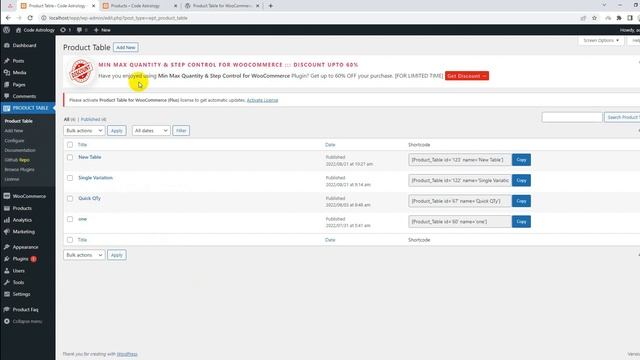Click Add New button beside Product Table
The width and height of the screenshot is (640, 360).
126,47
